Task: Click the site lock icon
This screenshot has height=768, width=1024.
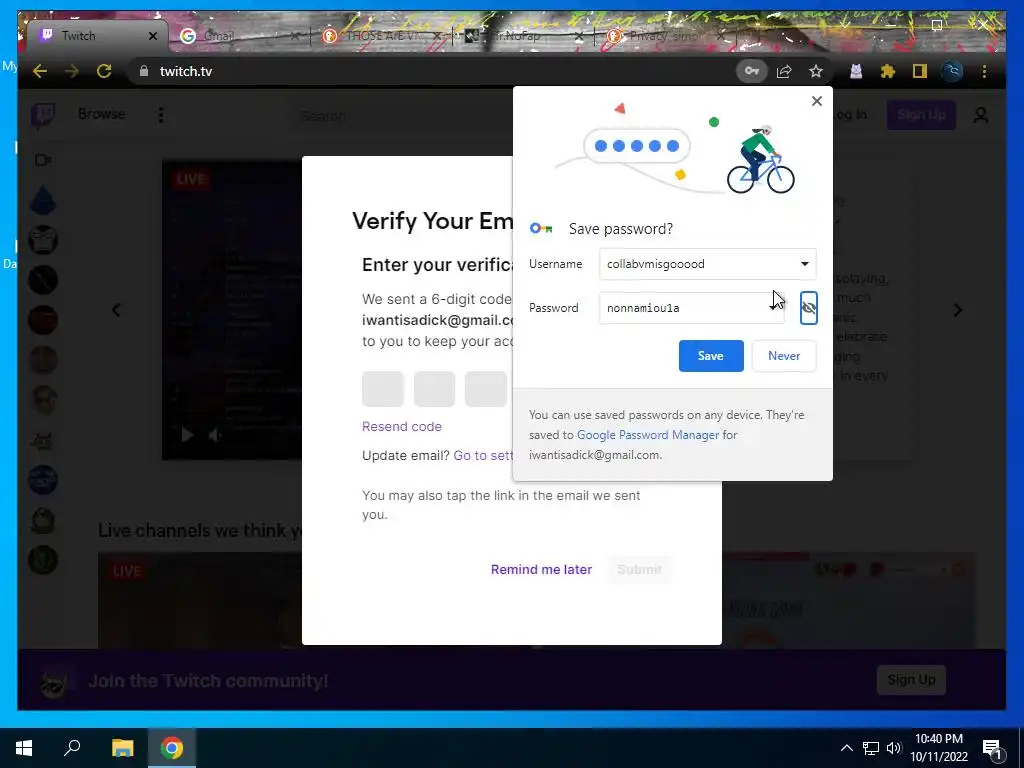Action: (x=144, y=71)
